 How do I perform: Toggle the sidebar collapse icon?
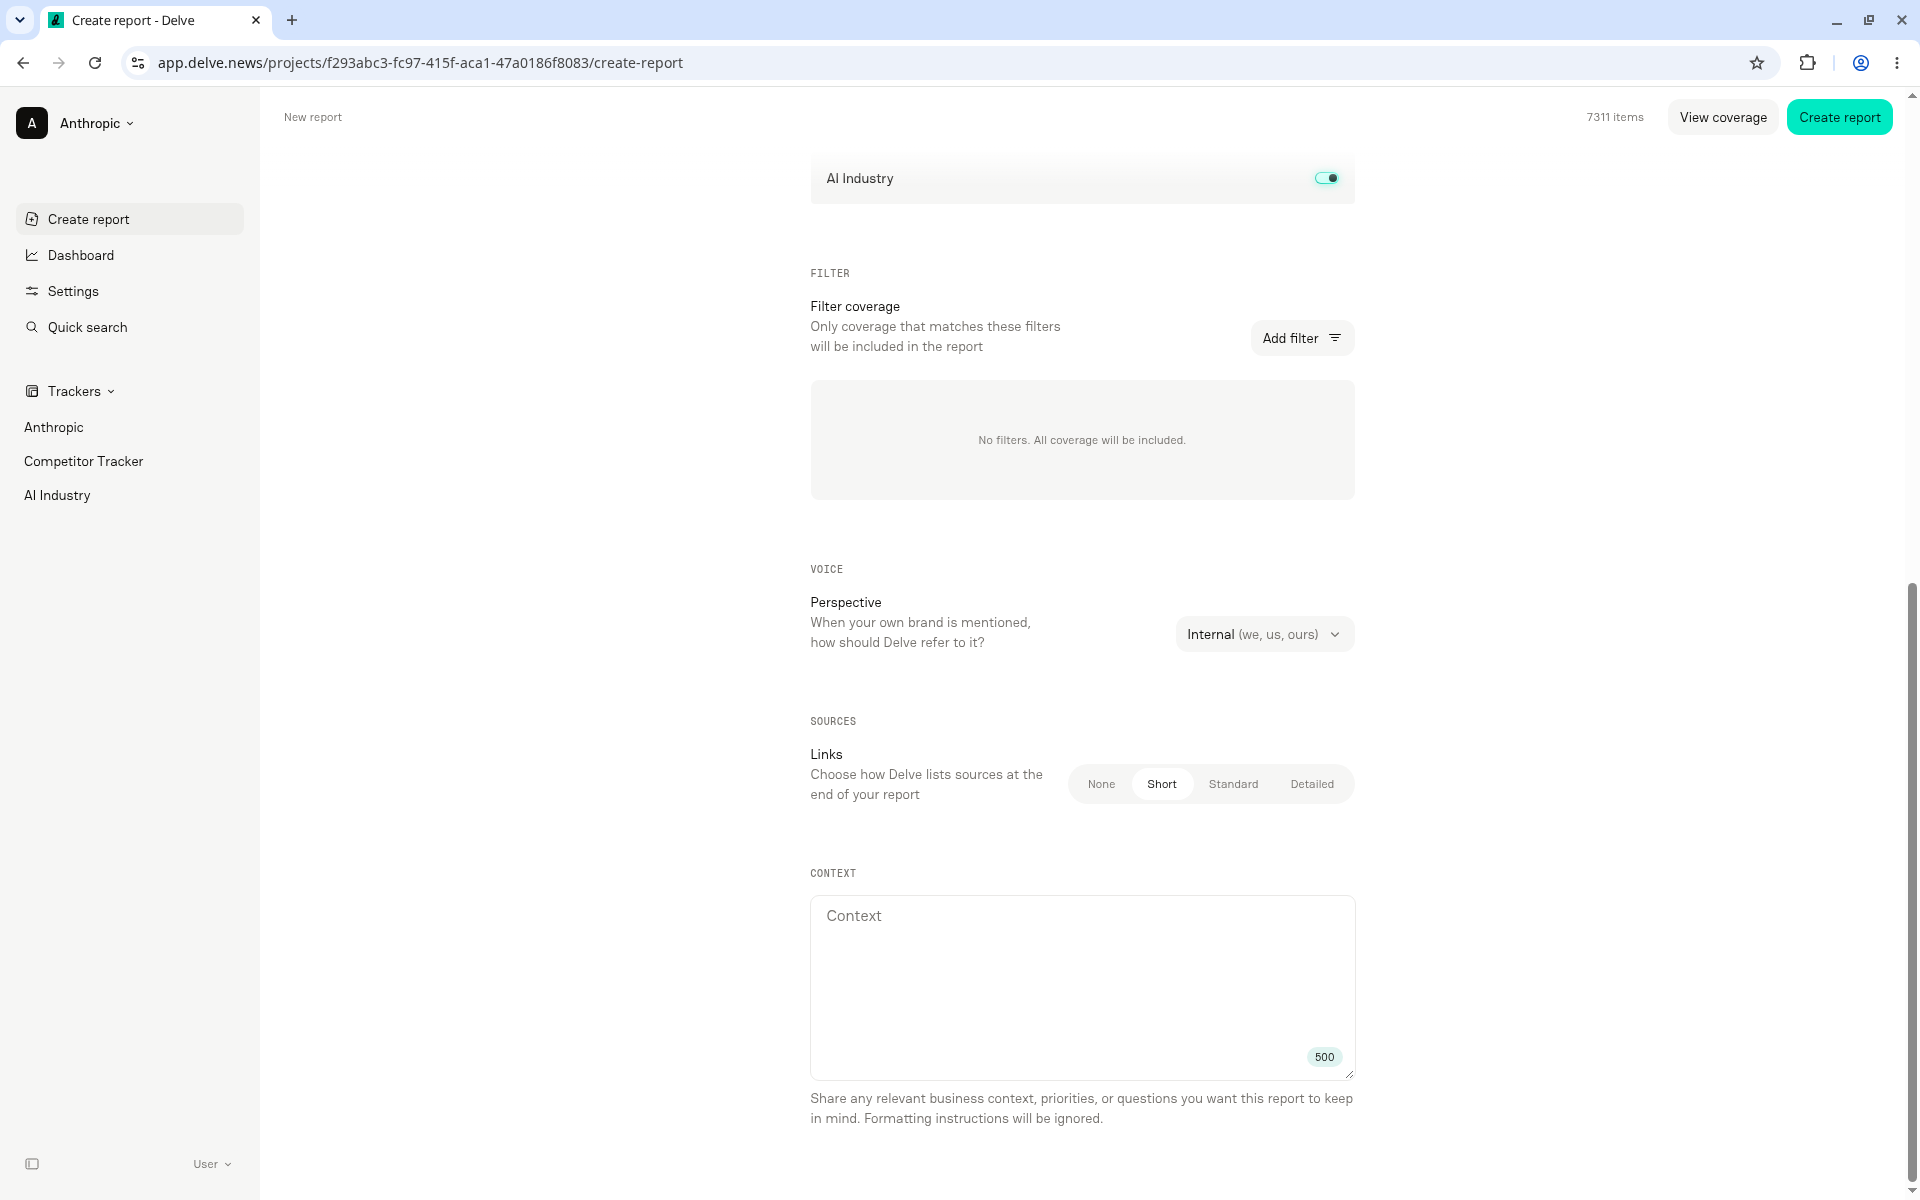coord(32,1164)
